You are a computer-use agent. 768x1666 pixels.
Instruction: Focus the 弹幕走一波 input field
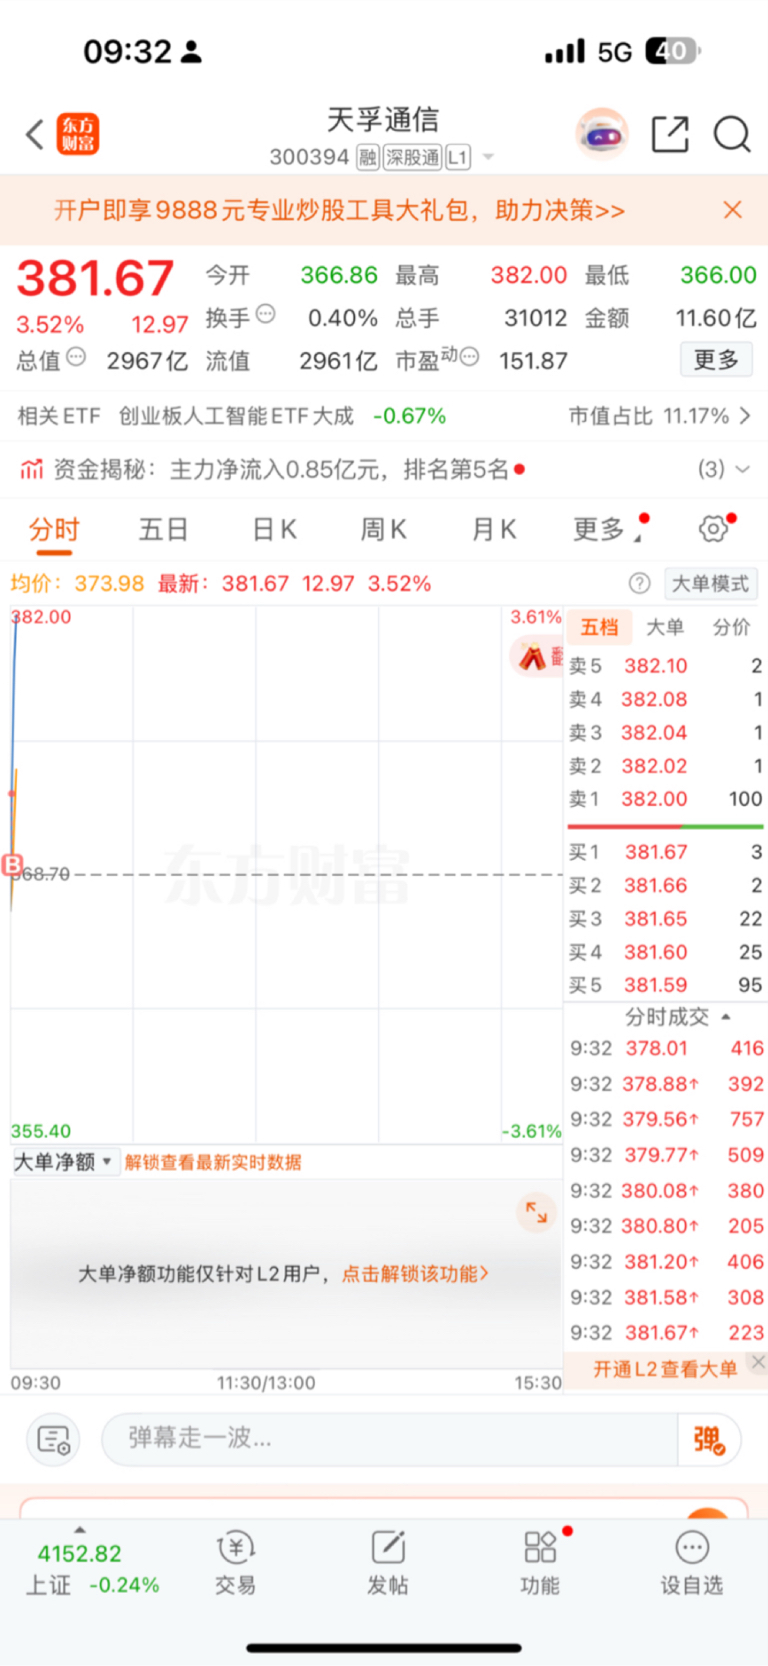tap(390, 1439)
